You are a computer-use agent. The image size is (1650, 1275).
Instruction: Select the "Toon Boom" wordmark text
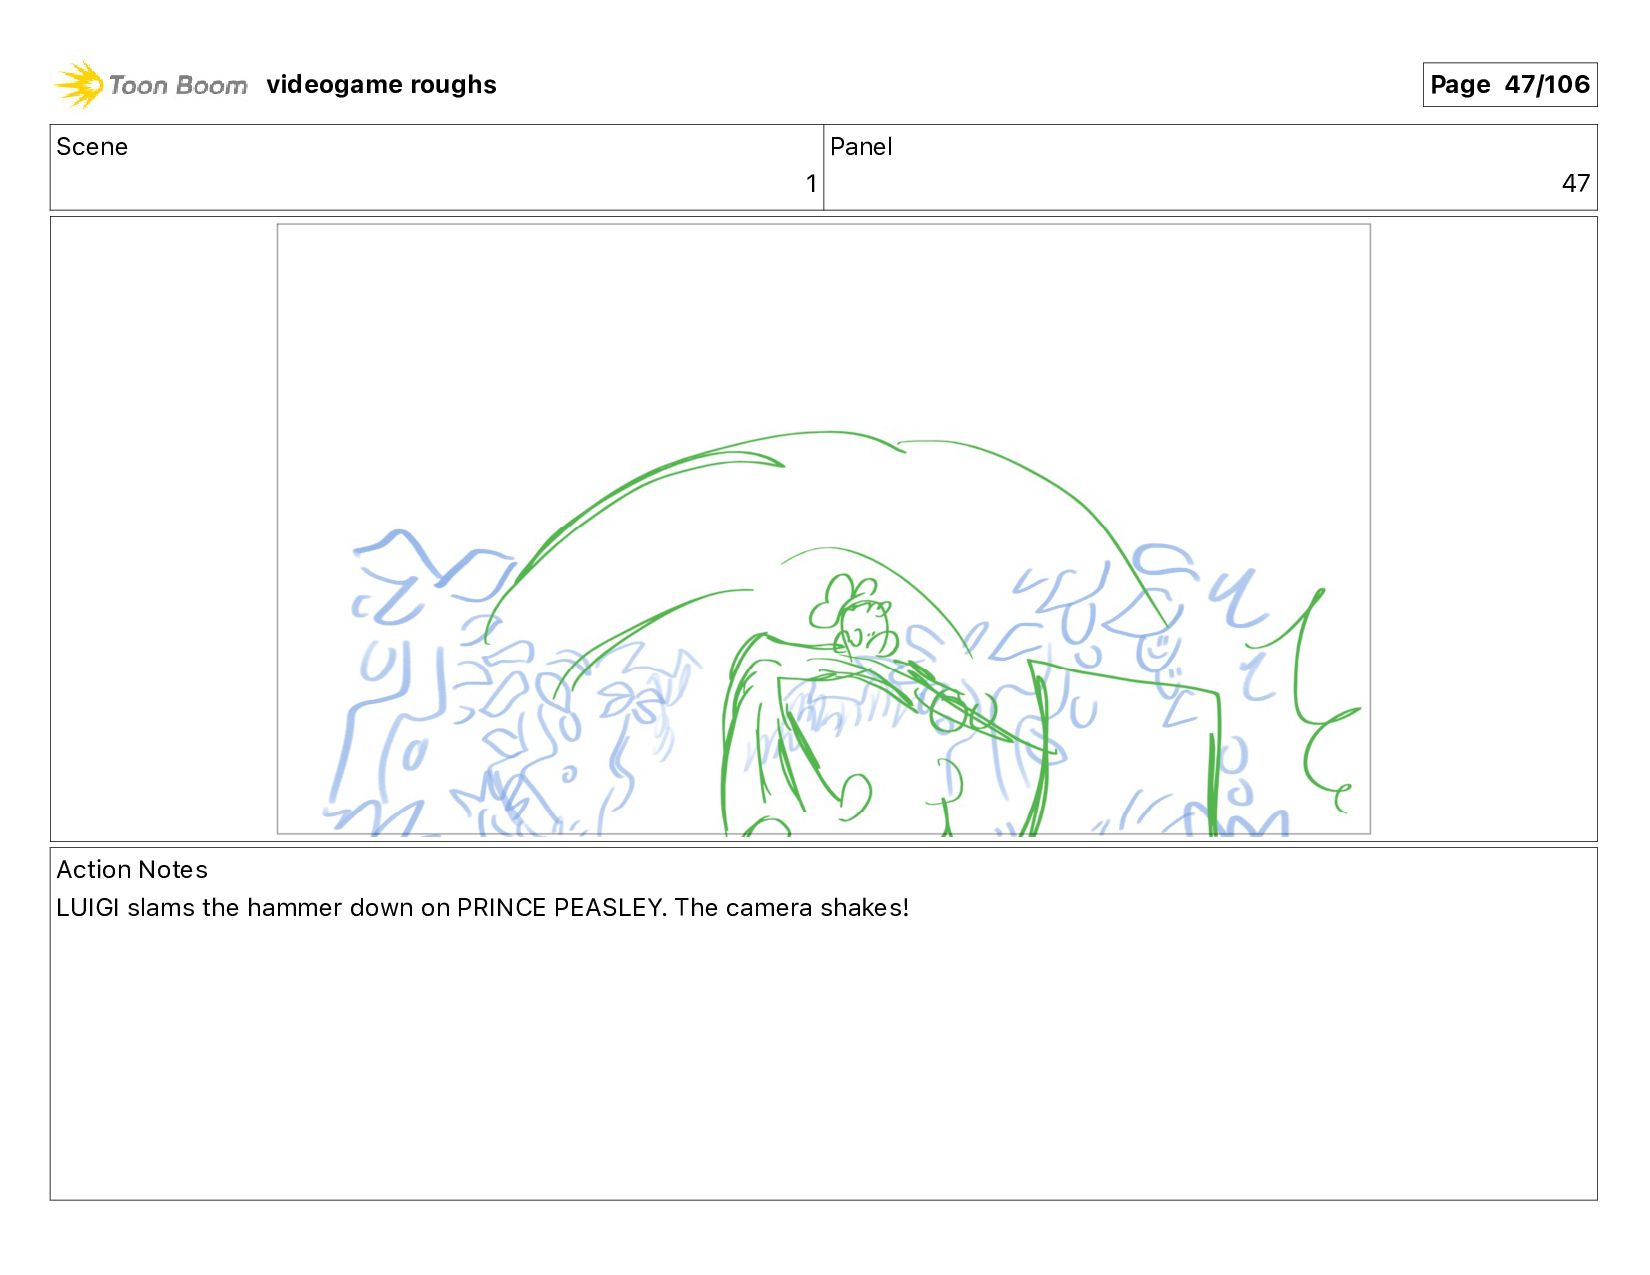pyautogui.click(x=178, y=85)
